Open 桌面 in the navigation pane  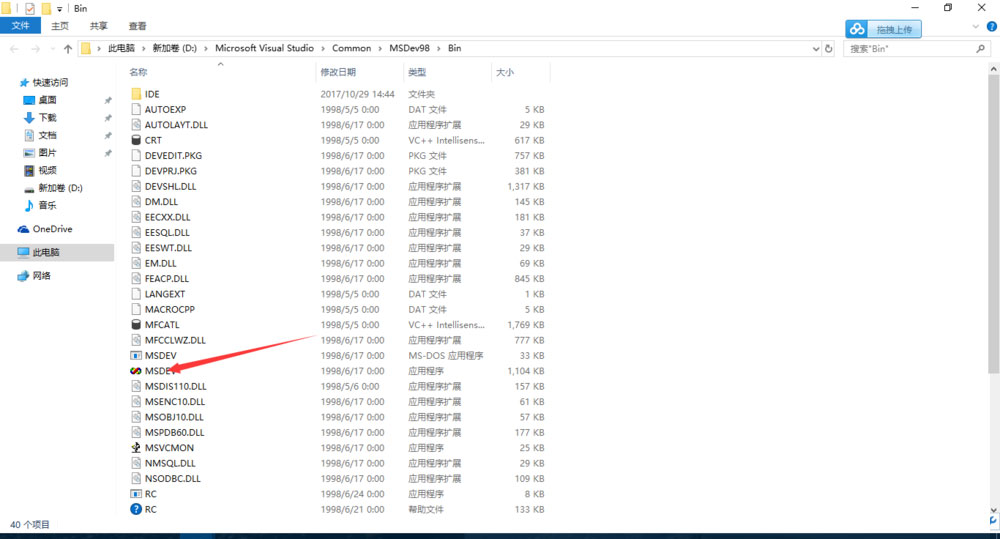pyautogui.click(x=47, y=100)
